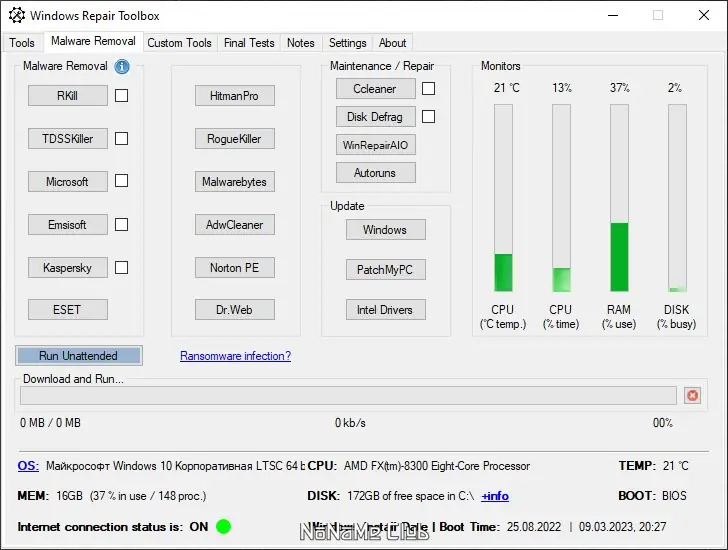Click the Windows Repair Toolbox title bar icon
Image resolution: width=728 pixels, height=550 pixels.
(x=17, y=15)
